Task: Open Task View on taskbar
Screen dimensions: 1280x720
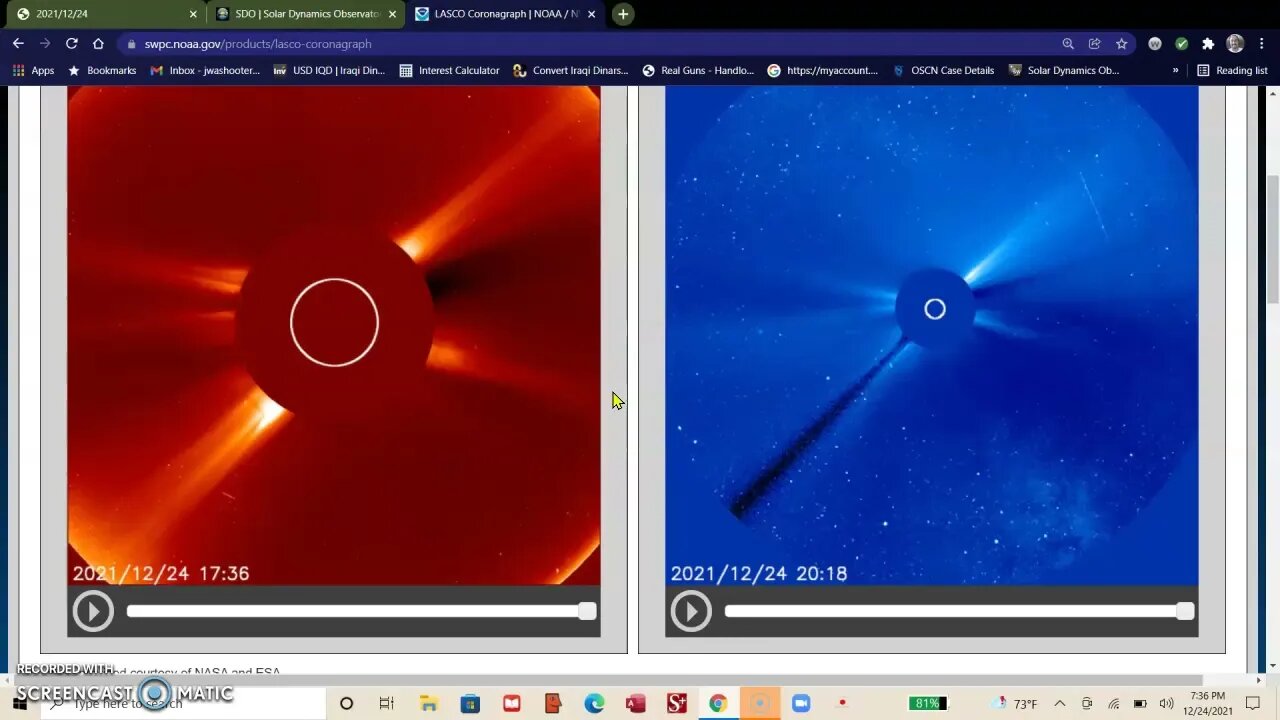Action: 387,704
